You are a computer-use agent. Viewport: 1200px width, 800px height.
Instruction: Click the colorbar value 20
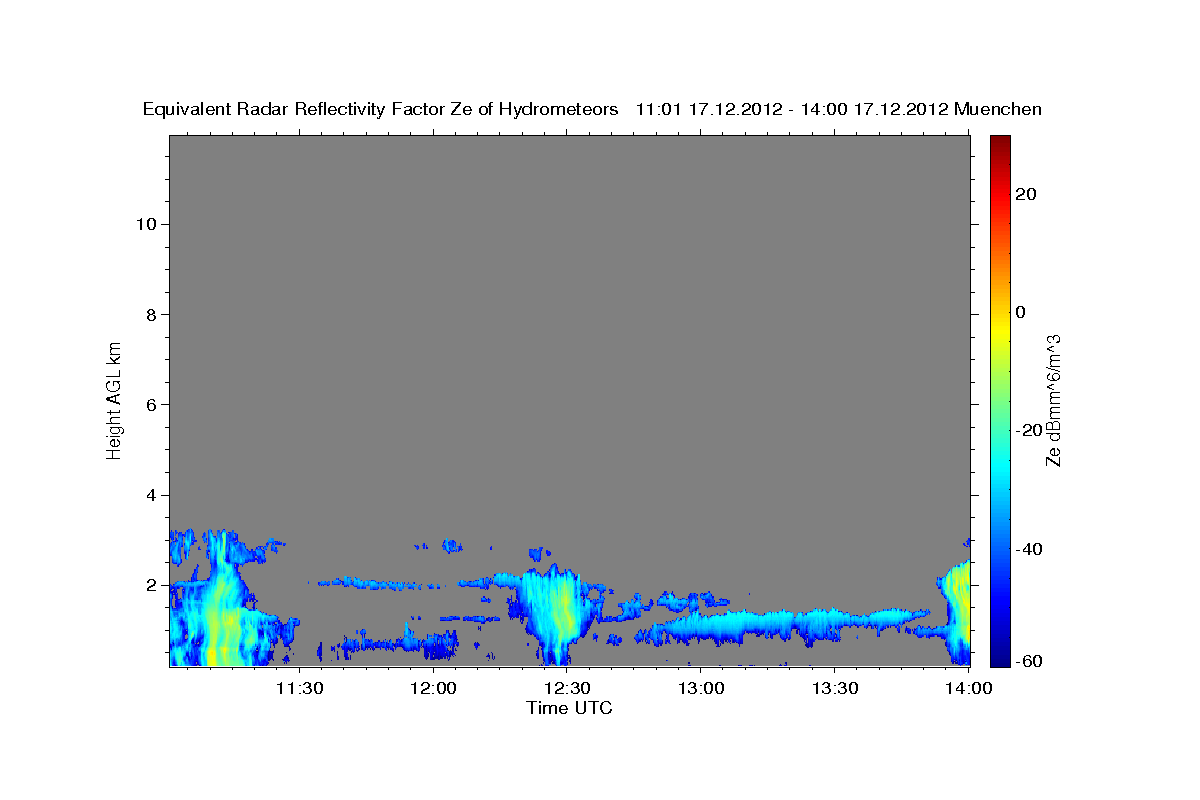point(1026,194)
